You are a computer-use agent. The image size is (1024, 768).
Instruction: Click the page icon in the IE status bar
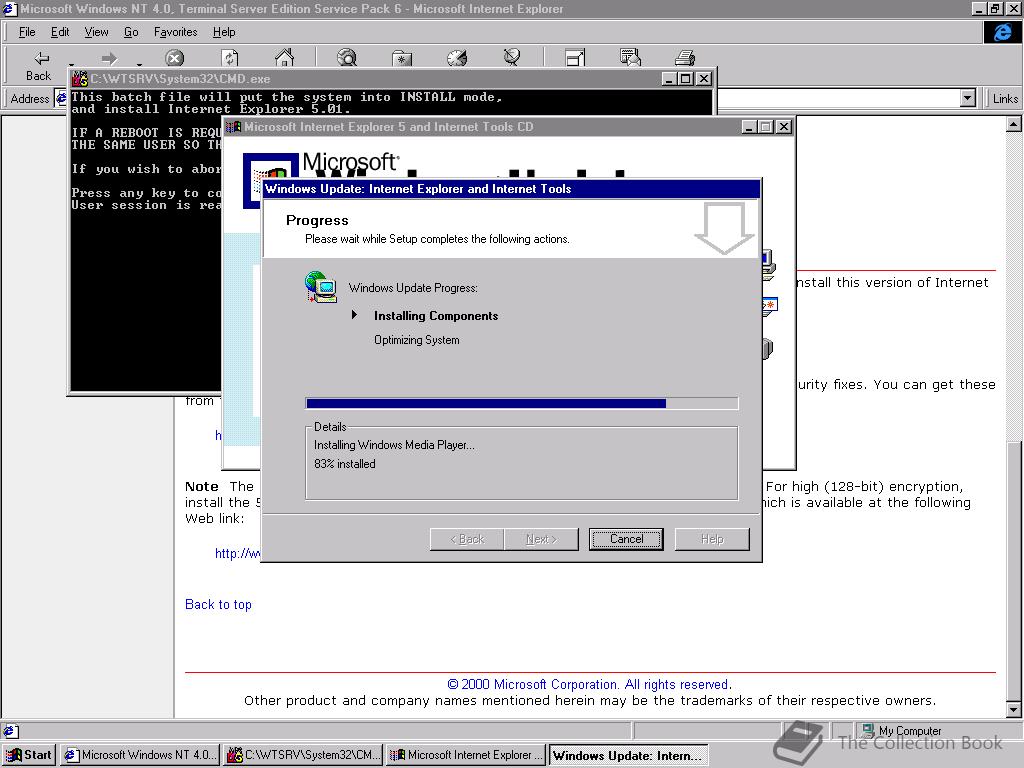coord(11,731)
